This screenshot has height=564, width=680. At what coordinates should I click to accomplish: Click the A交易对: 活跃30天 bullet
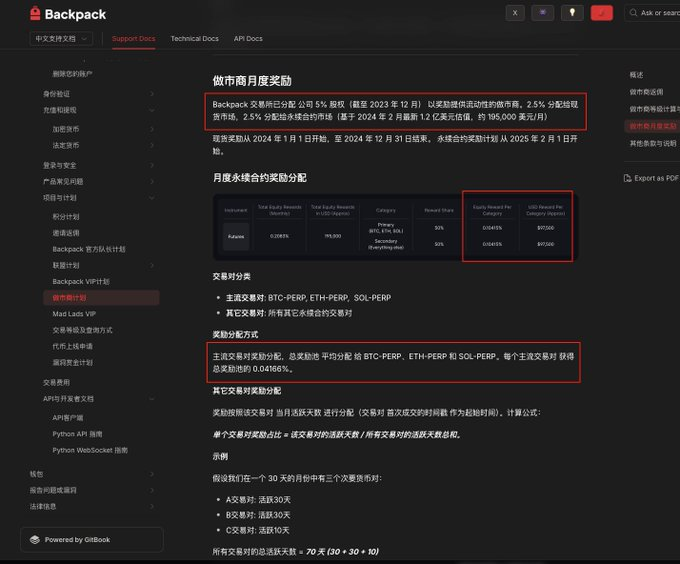tap(258, 500)
